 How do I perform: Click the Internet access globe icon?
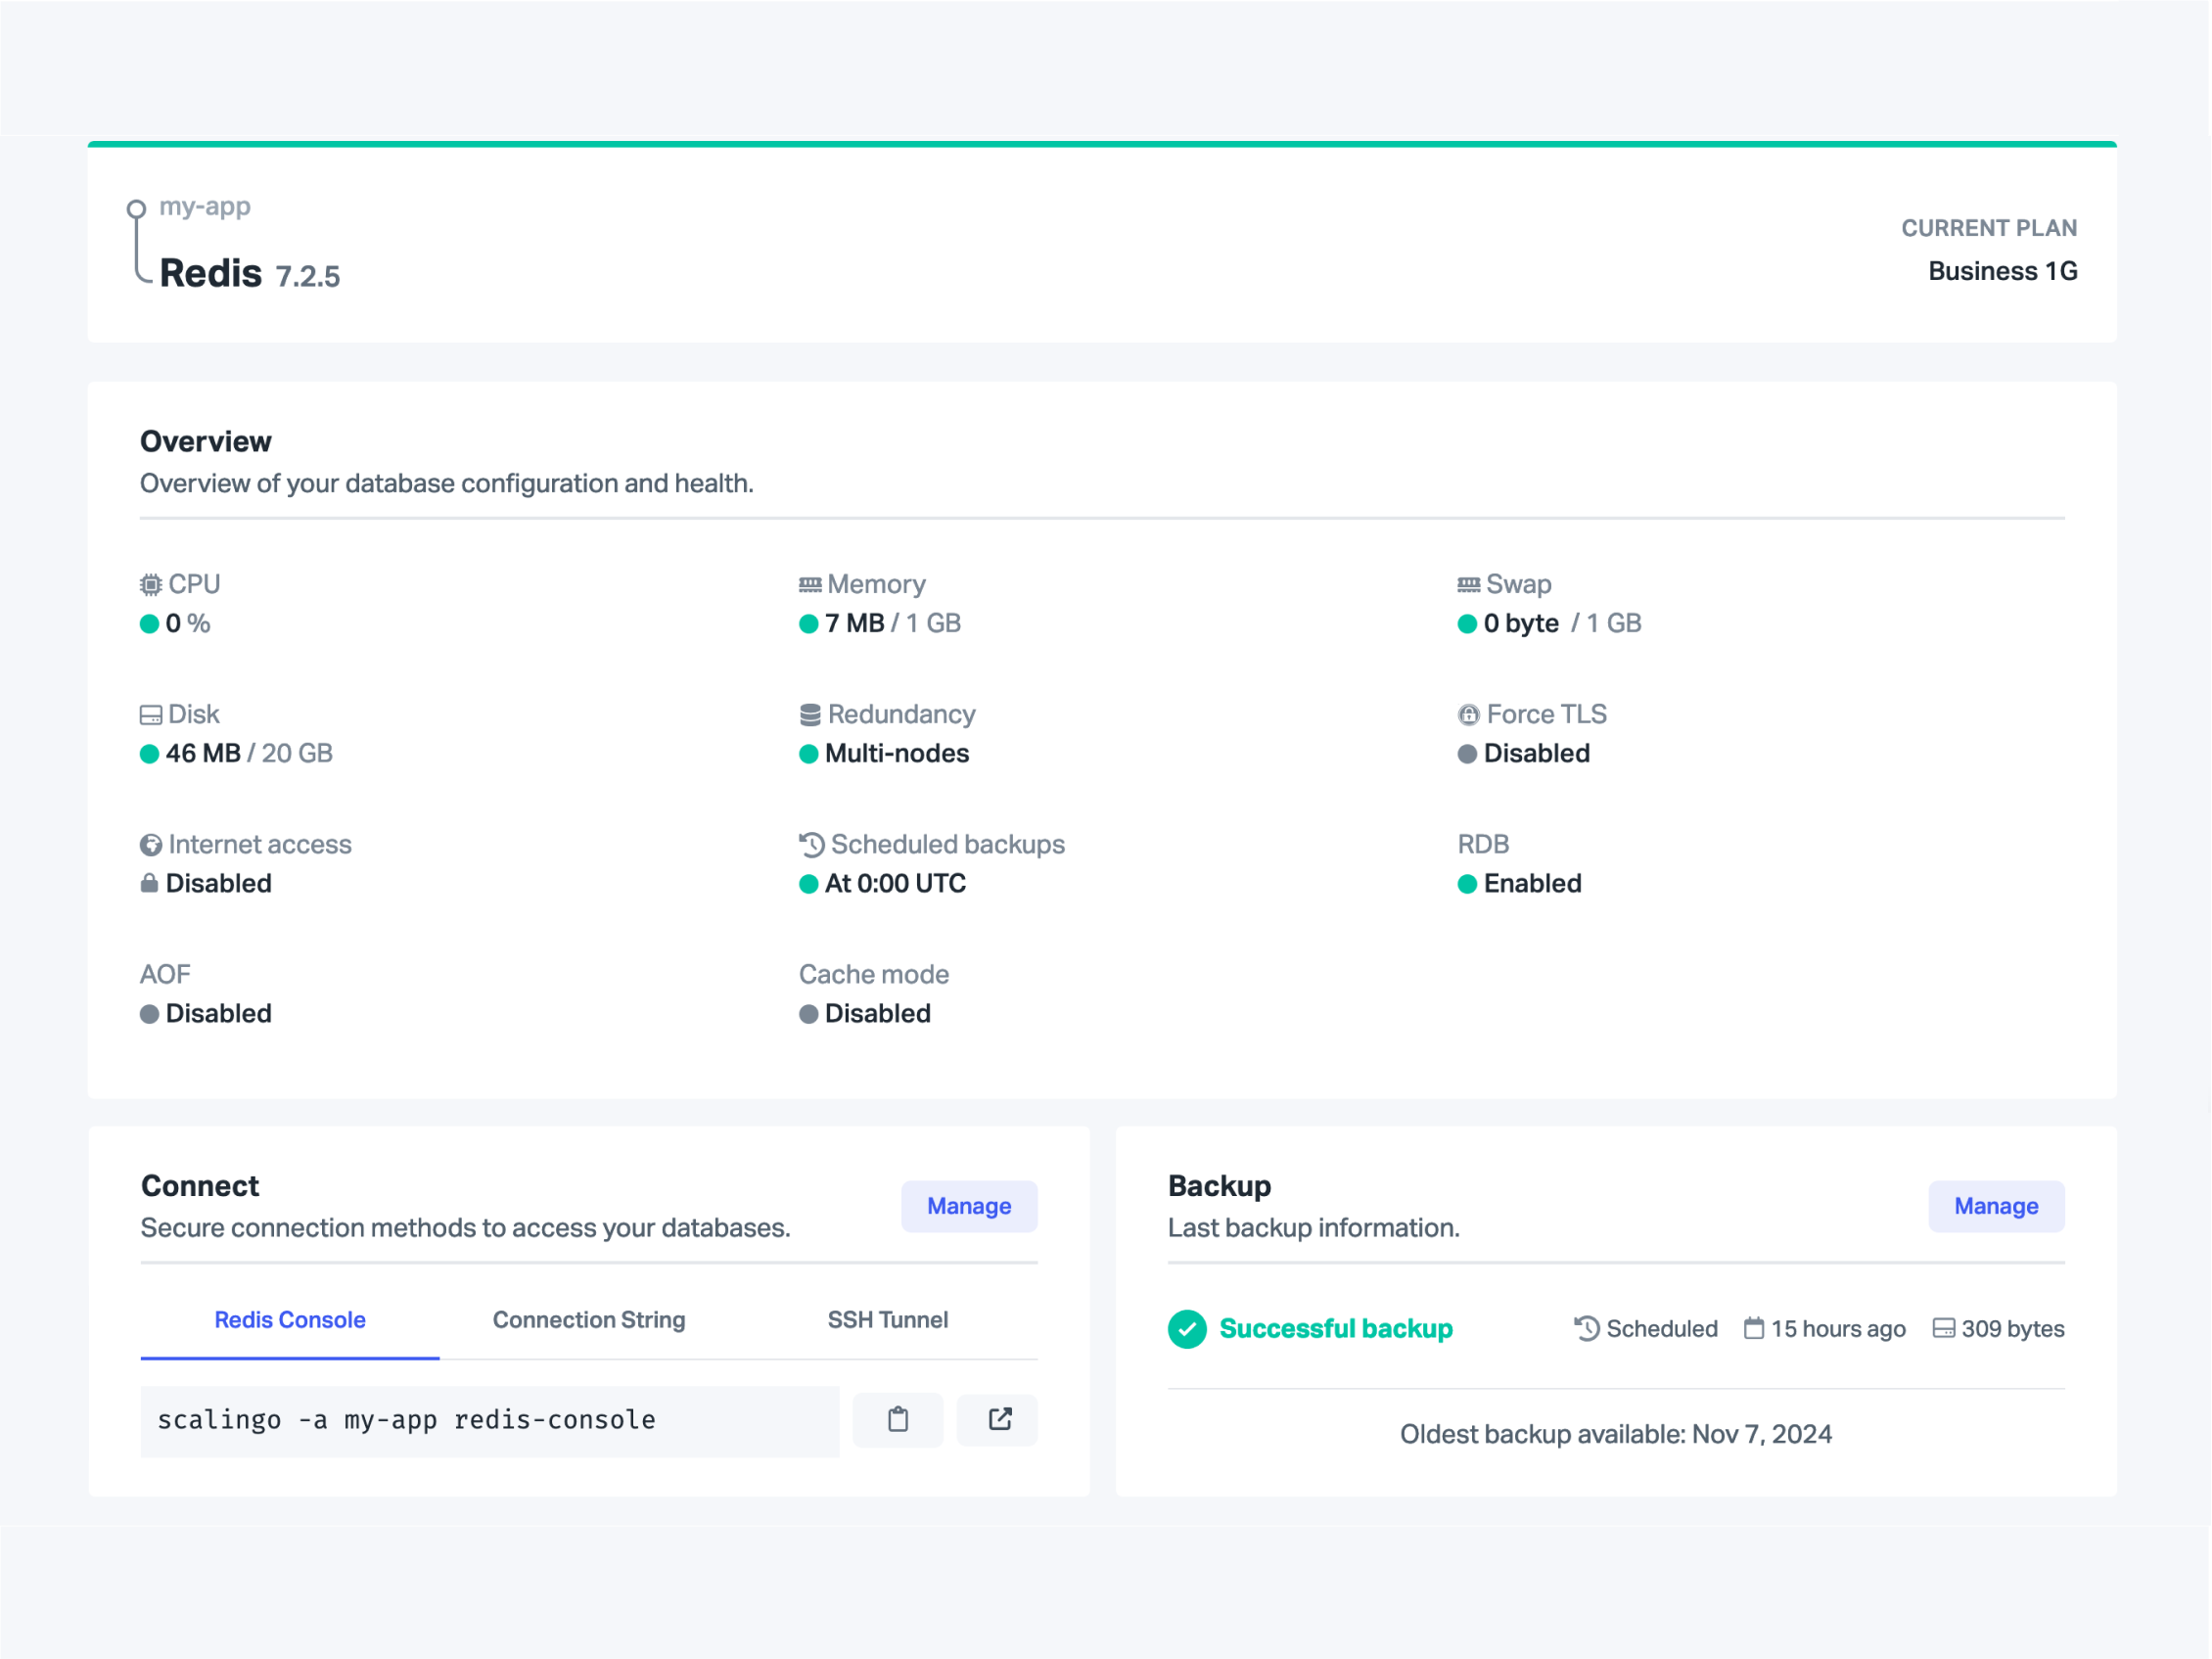(x=150, y=845)
